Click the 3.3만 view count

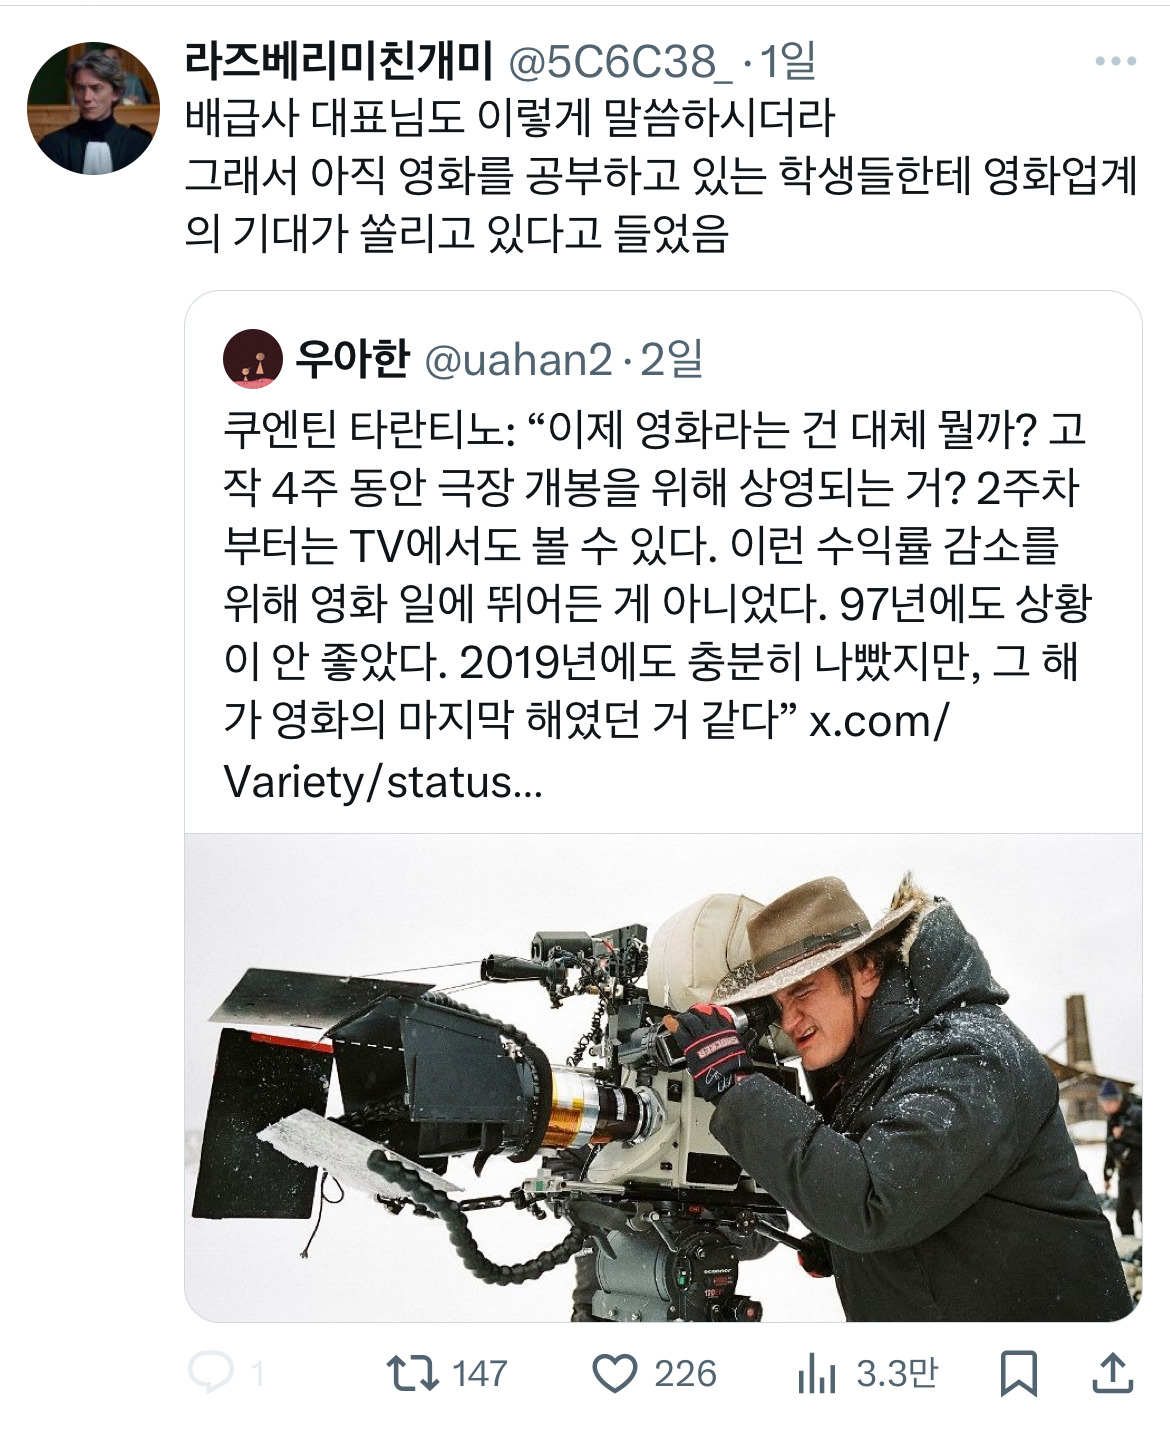tap(897, 1373)
